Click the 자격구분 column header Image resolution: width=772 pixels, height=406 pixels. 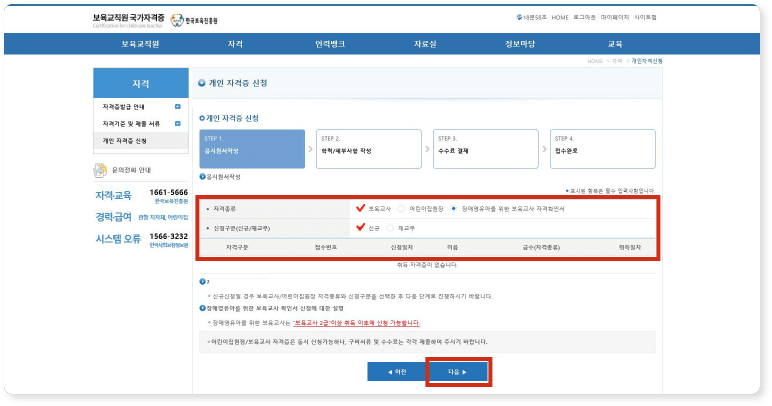pos(237,248)
